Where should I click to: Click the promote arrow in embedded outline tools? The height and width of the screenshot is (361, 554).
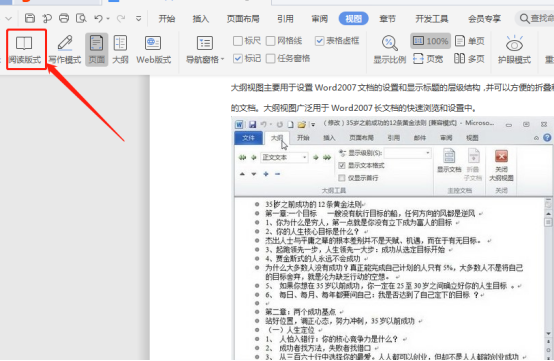pyautogui.click(x=254, y=158)
